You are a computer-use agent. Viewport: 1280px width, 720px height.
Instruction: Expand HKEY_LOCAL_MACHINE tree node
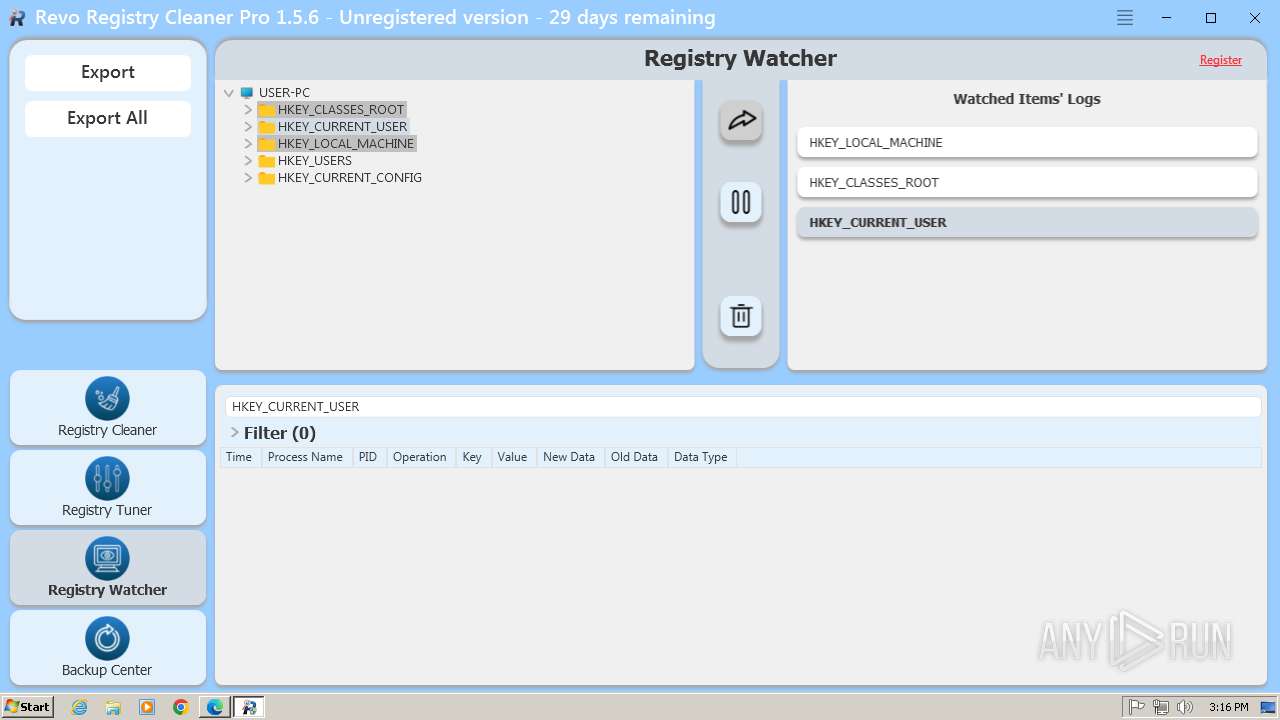click(248, 144)
